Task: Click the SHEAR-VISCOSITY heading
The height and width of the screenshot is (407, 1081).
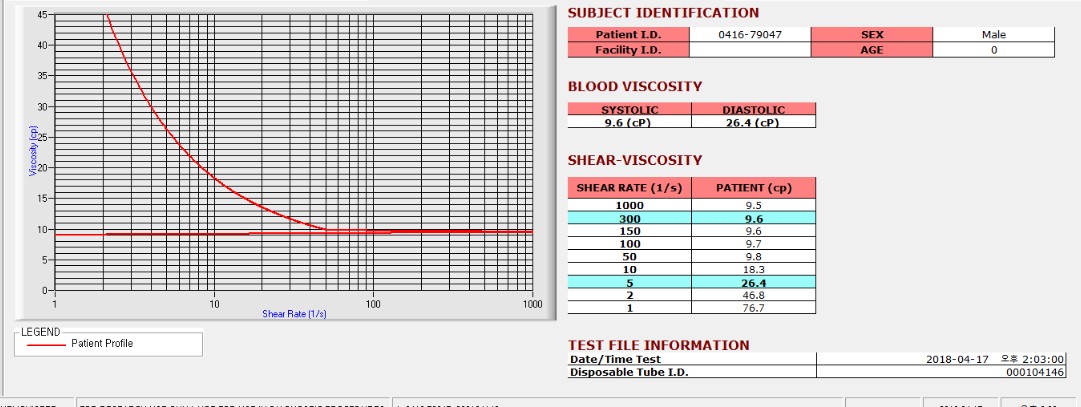Action: tap(635, 160)
